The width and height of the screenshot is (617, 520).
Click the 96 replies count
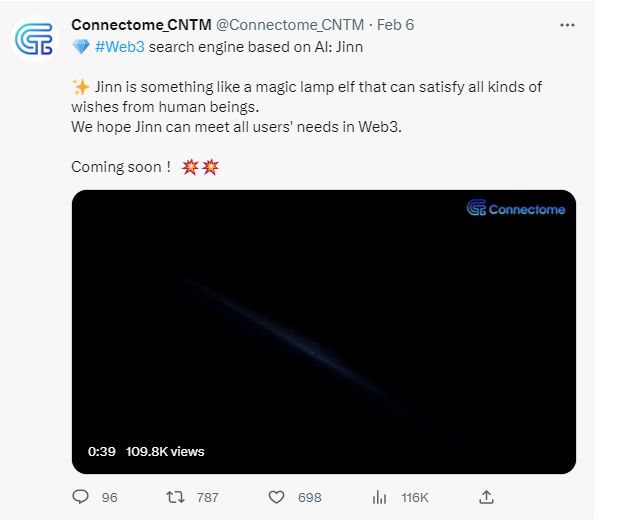(109, 497)
